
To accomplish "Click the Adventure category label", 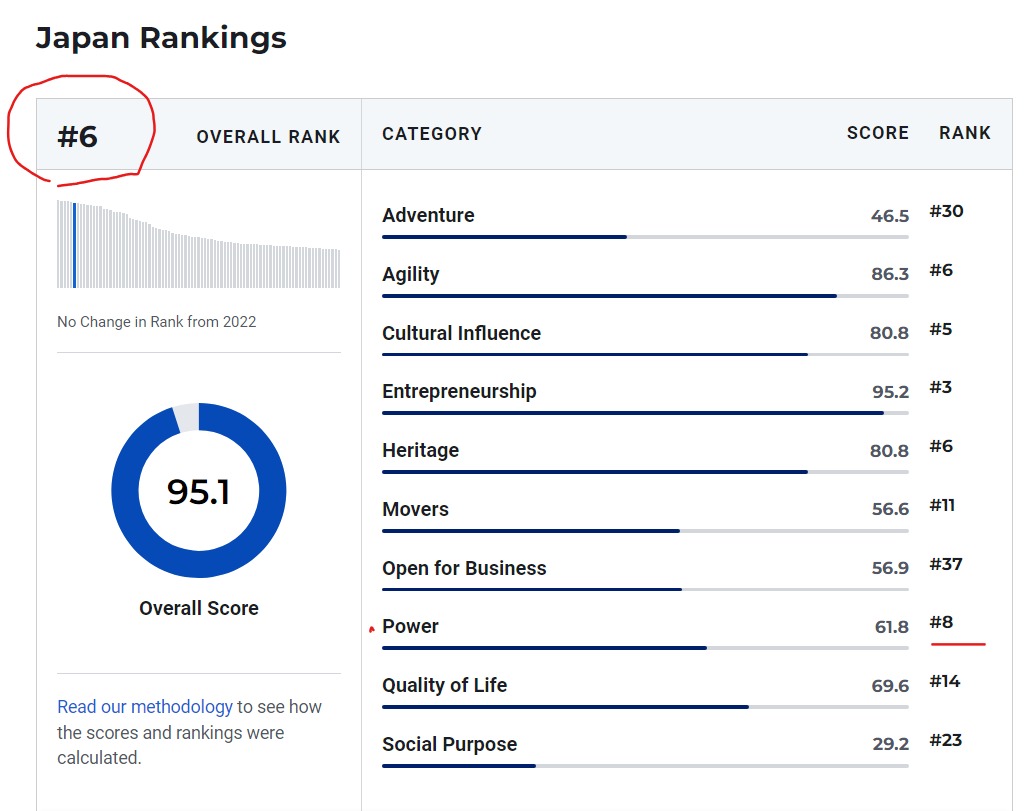I will (428, 215).
